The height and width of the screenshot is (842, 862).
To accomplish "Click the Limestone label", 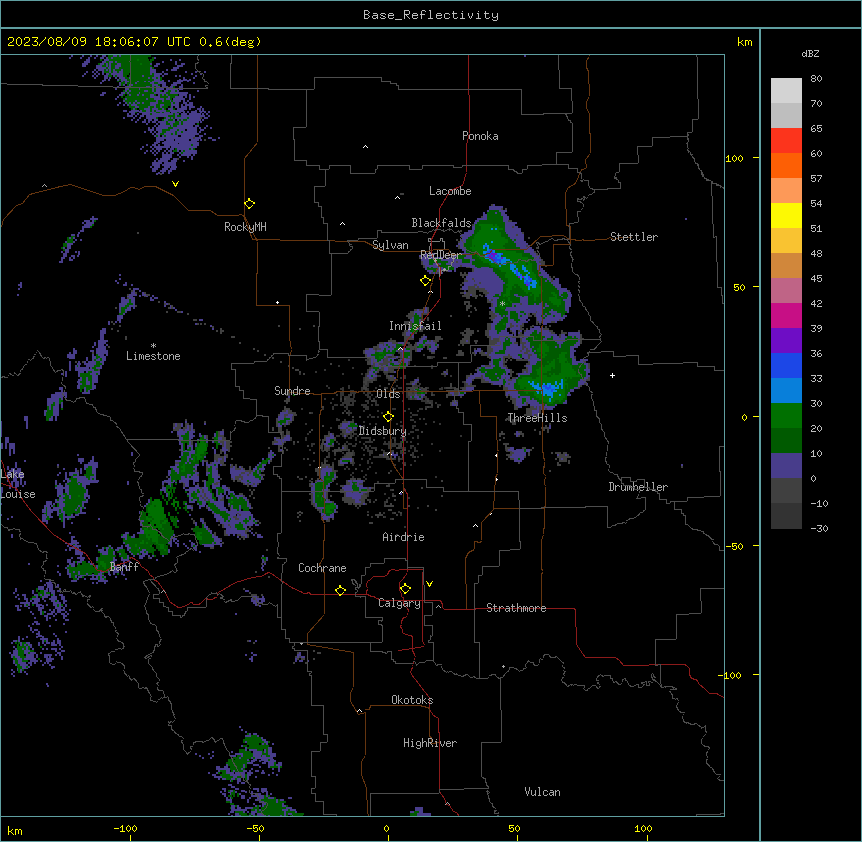I will tap(153, 356).
